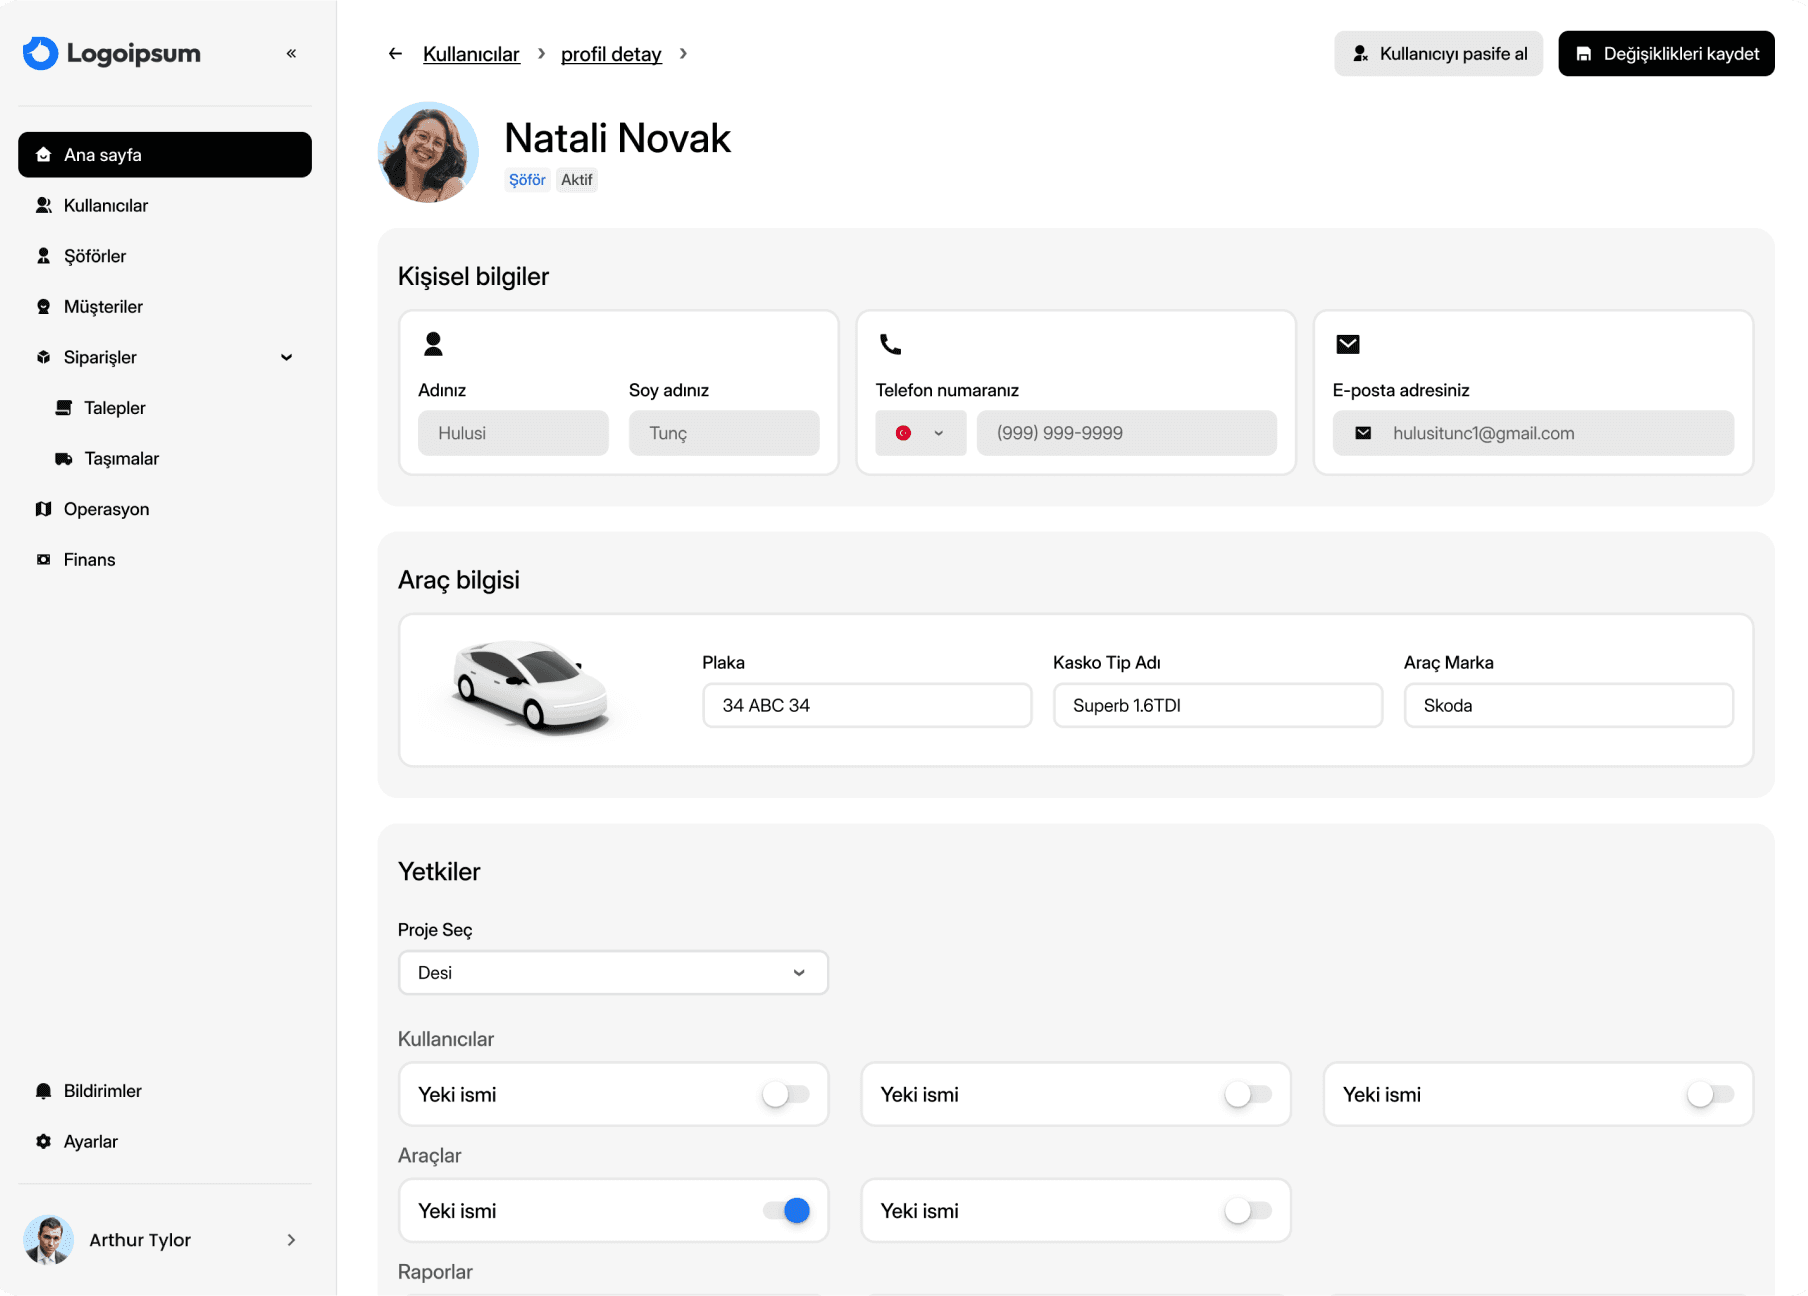The image size is (1808, 1296).
Task: Click the map icon next to Operasyon
Action: click(43, 509)
